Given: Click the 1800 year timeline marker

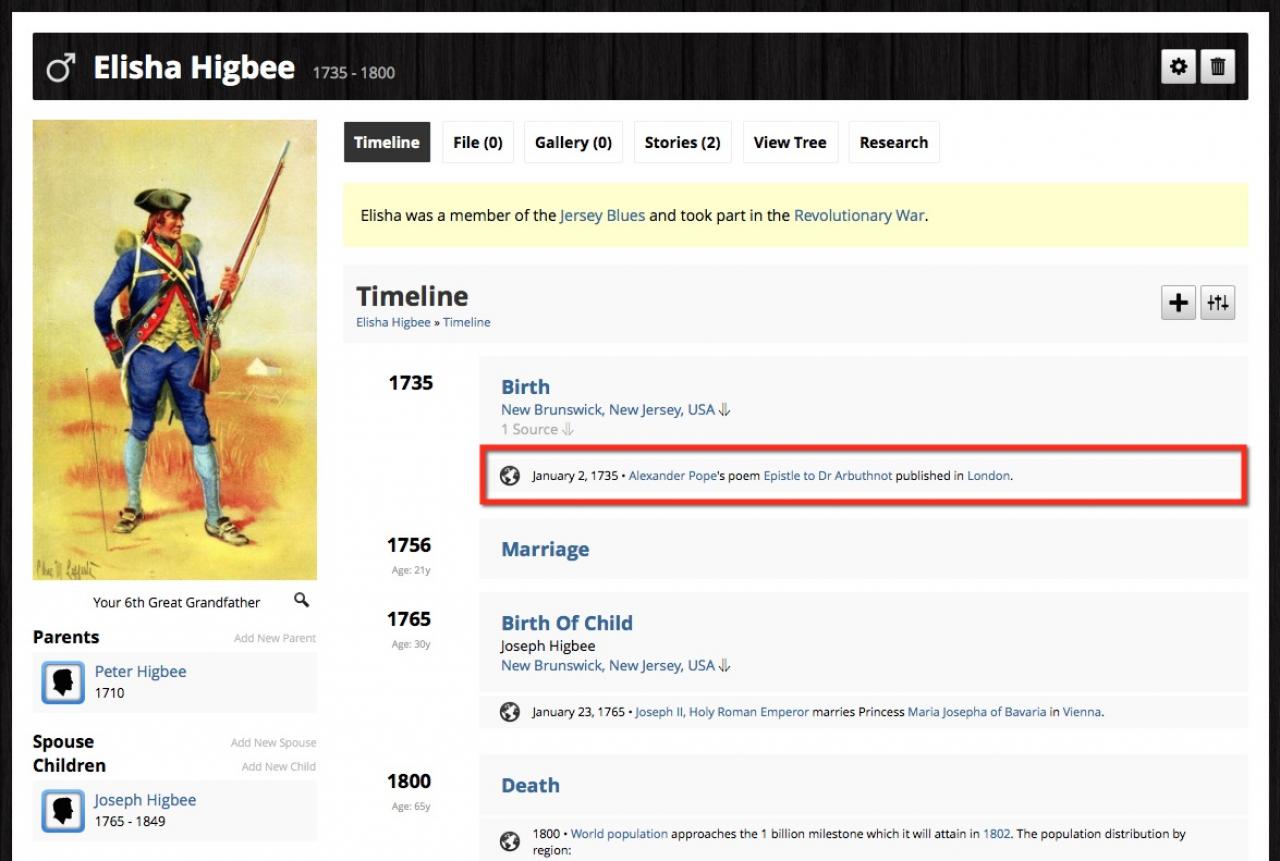Looking at the screenshot, I should (x=409, y=781).
